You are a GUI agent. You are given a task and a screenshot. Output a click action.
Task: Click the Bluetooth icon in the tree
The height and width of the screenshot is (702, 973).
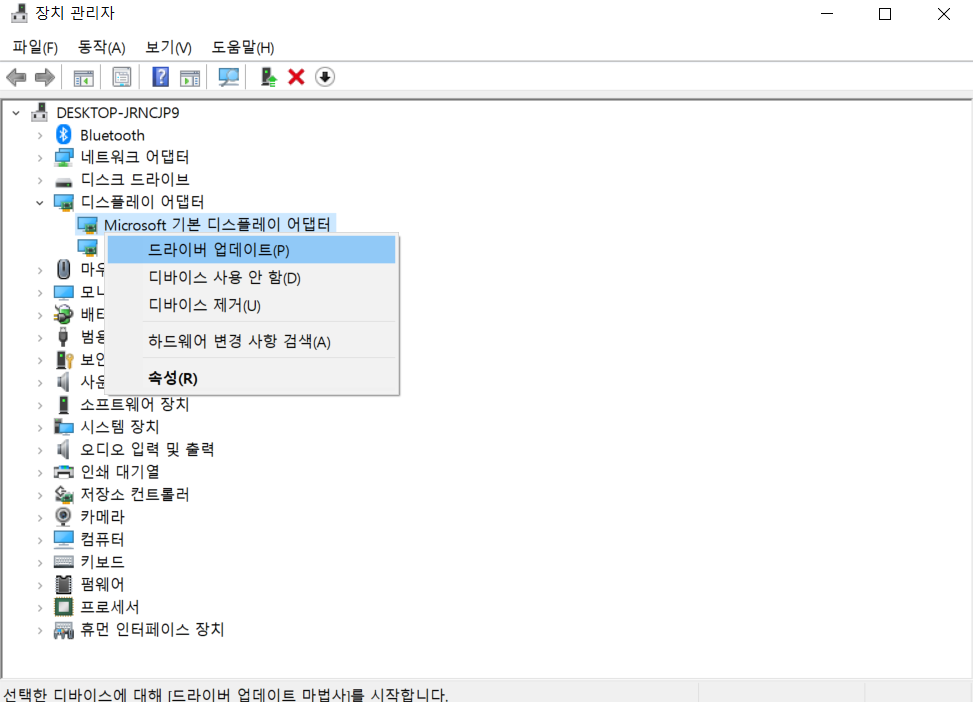click(x=63, y=135)
